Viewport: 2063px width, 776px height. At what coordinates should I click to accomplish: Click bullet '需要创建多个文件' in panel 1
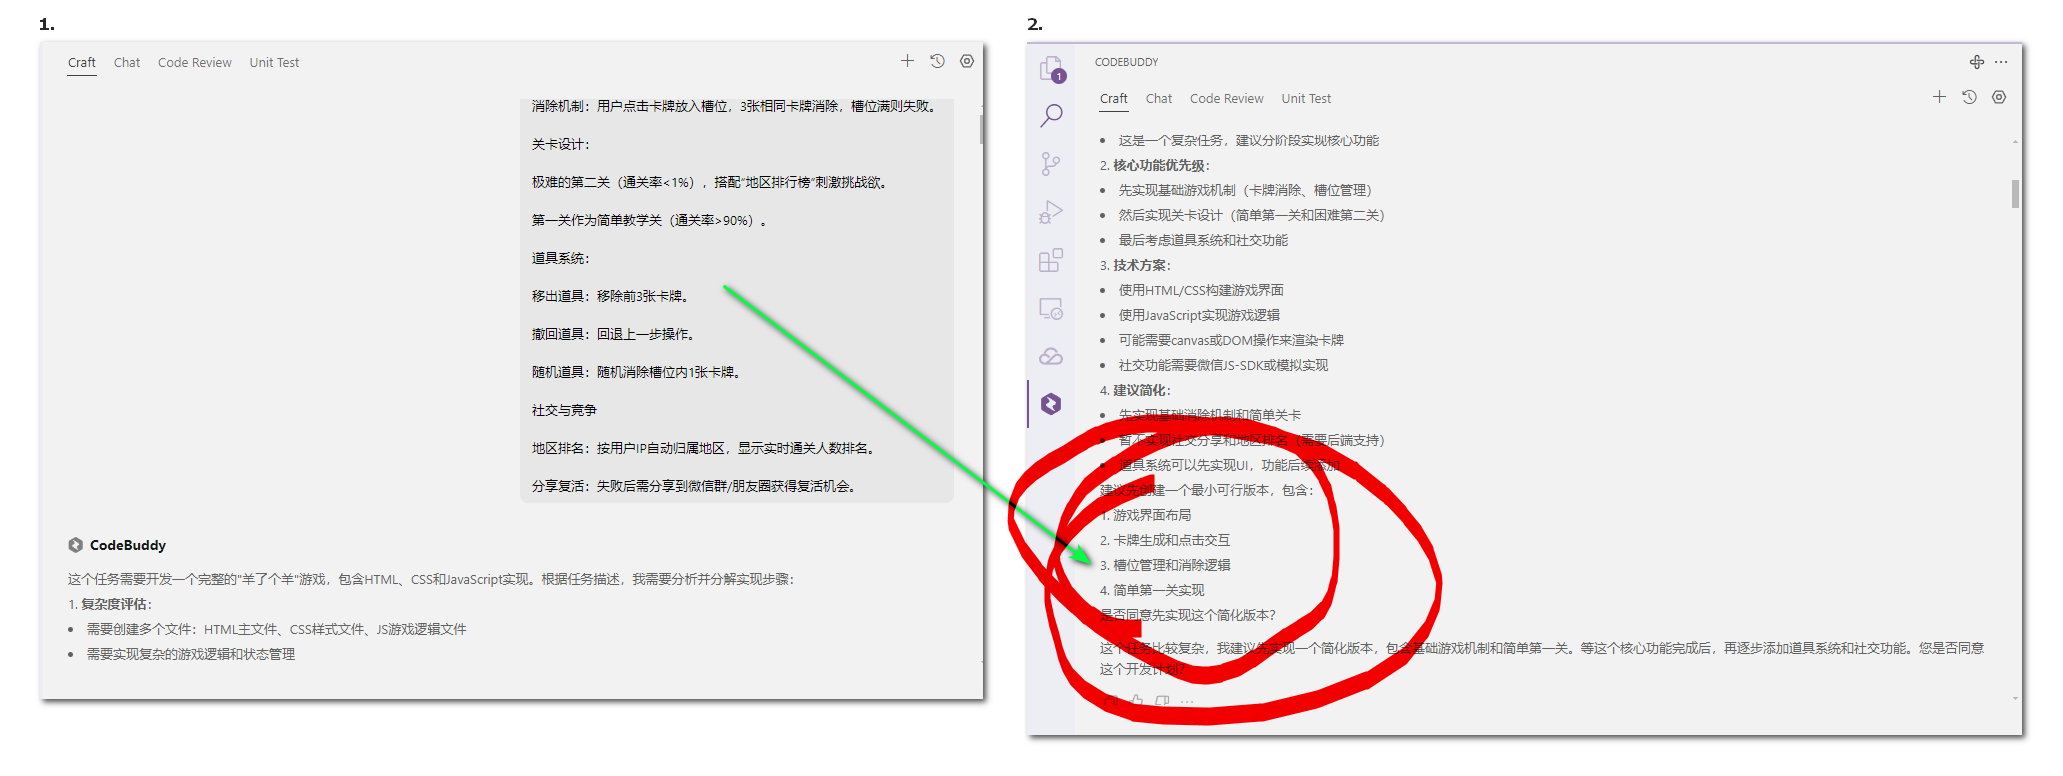[277, 629]
